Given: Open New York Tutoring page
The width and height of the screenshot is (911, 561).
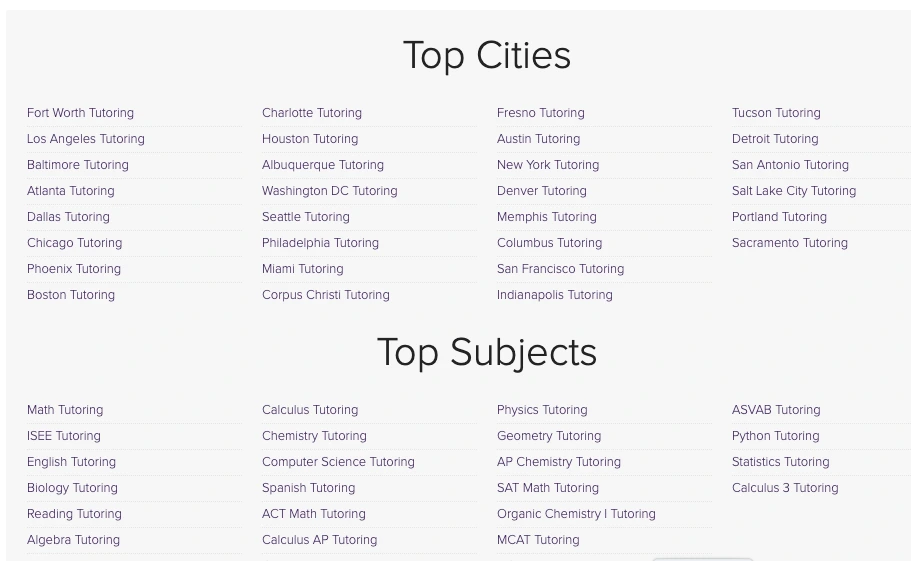Looking at the screenshot, I should coord(547,165).
